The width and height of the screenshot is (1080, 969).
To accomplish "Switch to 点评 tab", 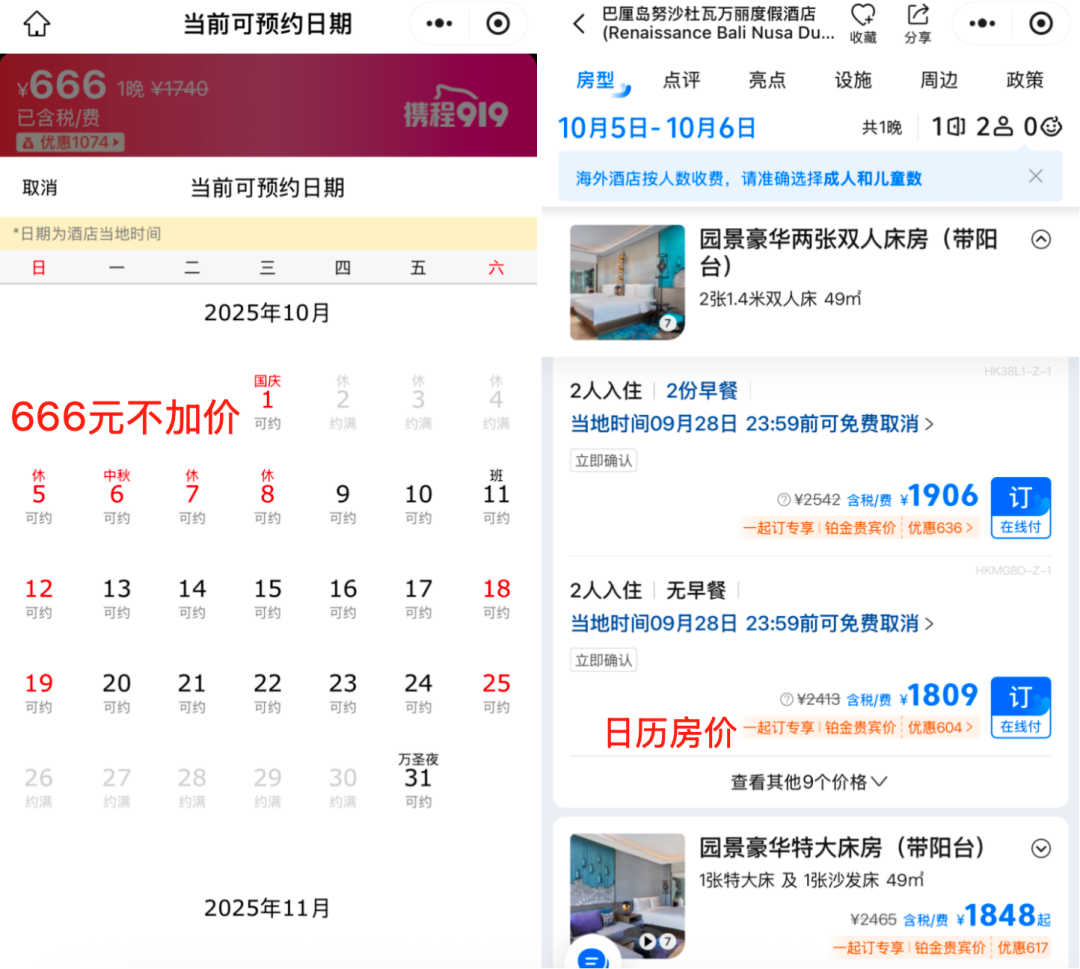I will [681, 81].
